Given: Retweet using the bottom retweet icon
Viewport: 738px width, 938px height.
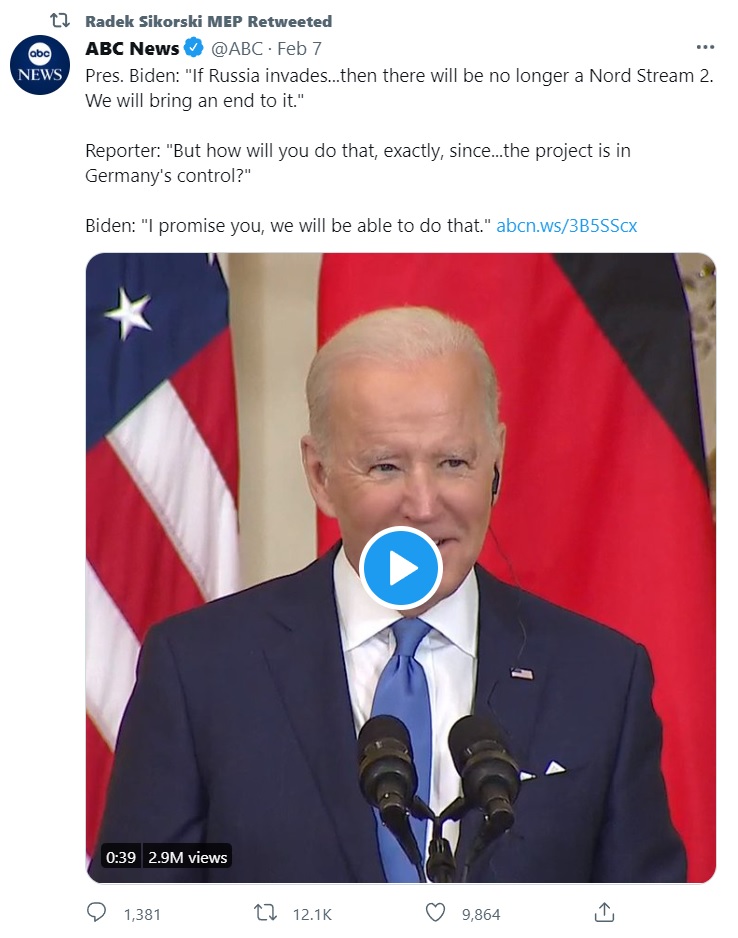Looking at the screenshot, I should point(266,913).
